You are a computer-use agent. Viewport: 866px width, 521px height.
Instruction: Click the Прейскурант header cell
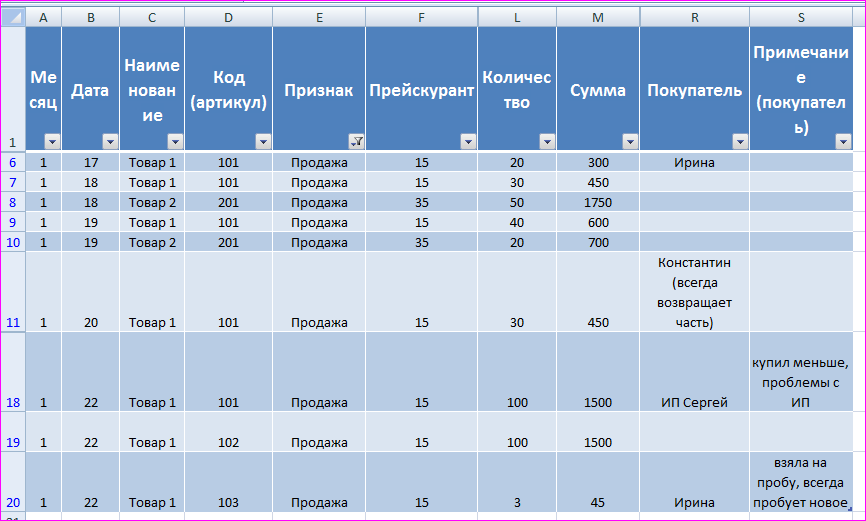tap(421, 88)
